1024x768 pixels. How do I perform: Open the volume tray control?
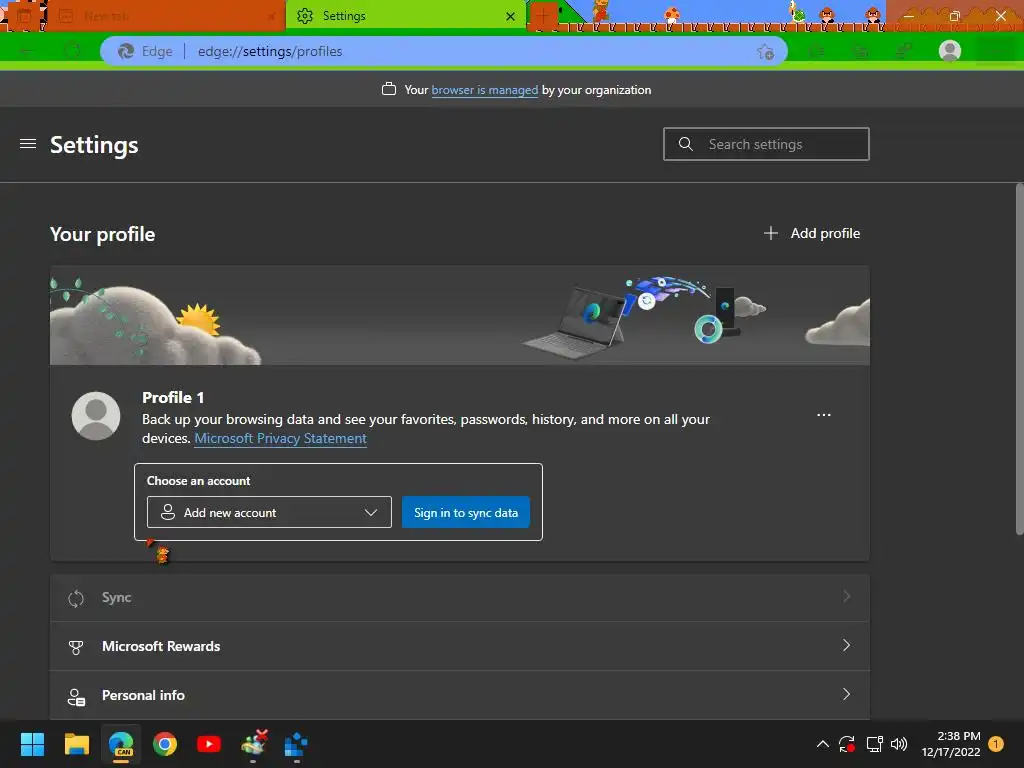899,744
